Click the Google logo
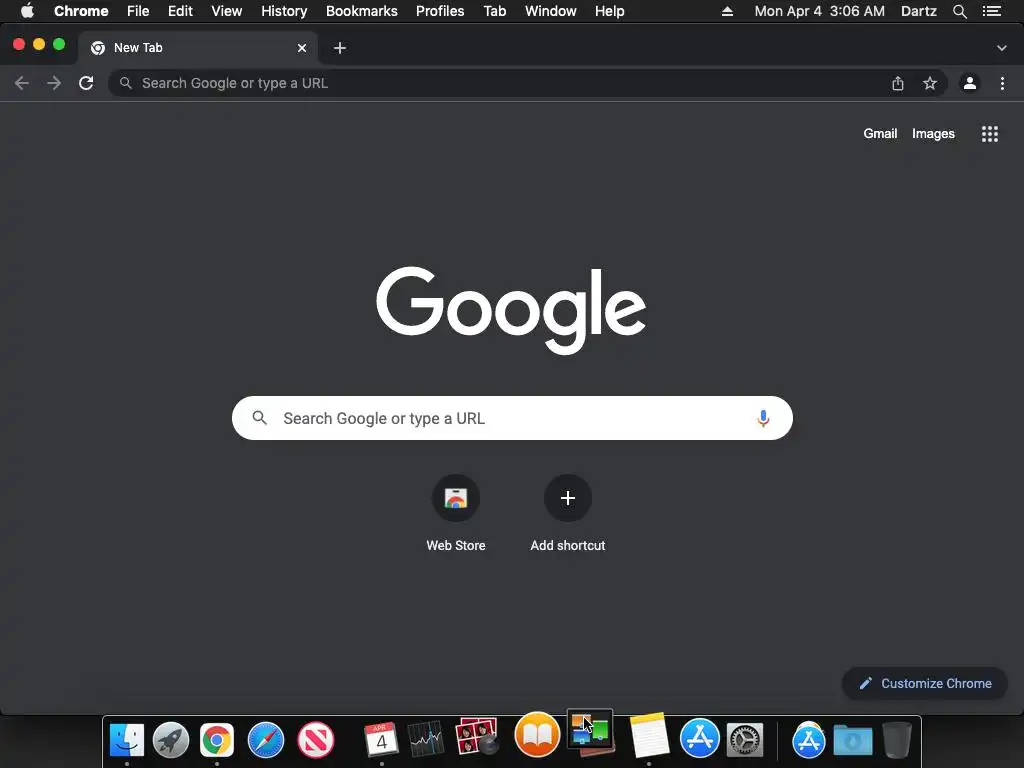 pyautogui.click(x=511, y=310)
